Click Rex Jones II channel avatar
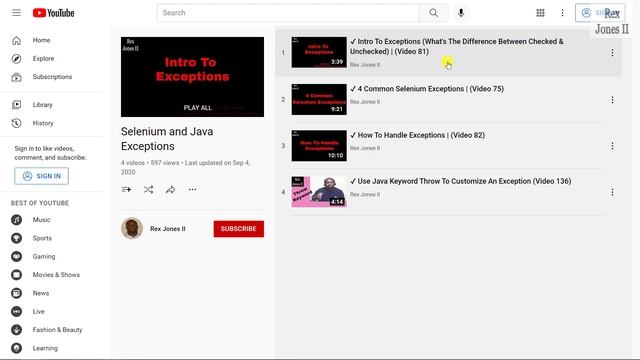The image size is (640, 360). pos(132,229)
